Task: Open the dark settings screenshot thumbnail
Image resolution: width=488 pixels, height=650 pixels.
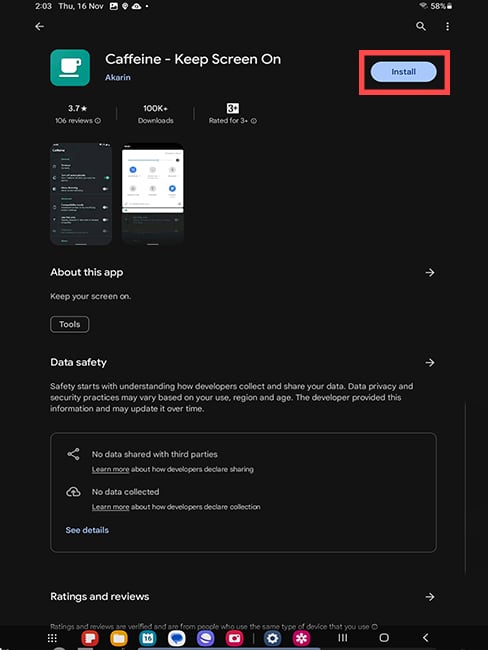Action: pos(81,194)
